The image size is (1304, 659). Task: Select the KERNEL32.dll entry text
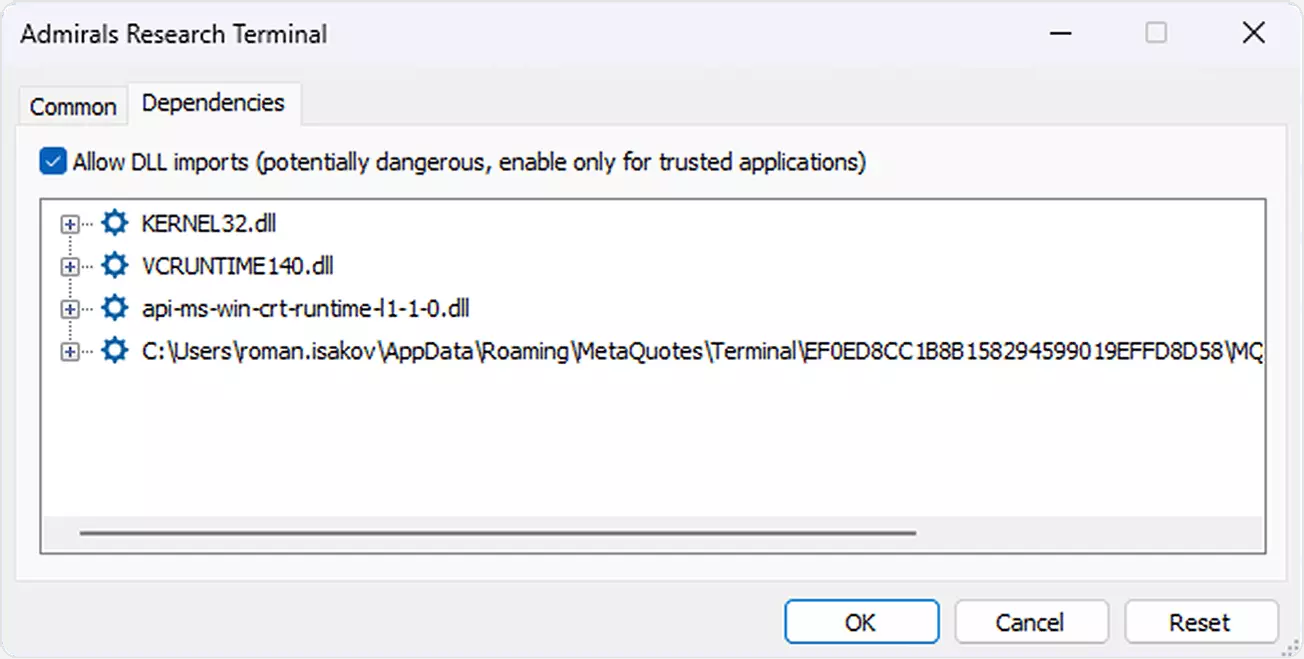[x=208, y=223]
